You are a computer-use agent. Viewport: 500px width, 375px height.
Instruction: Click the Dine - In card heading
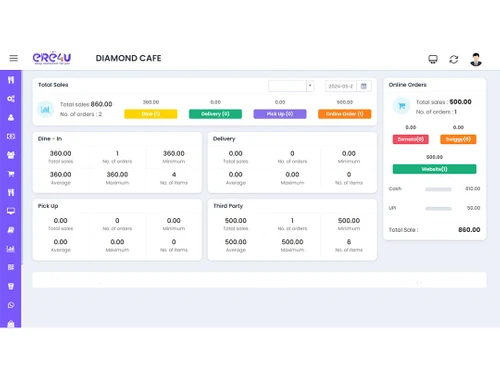tap(50, 139)
